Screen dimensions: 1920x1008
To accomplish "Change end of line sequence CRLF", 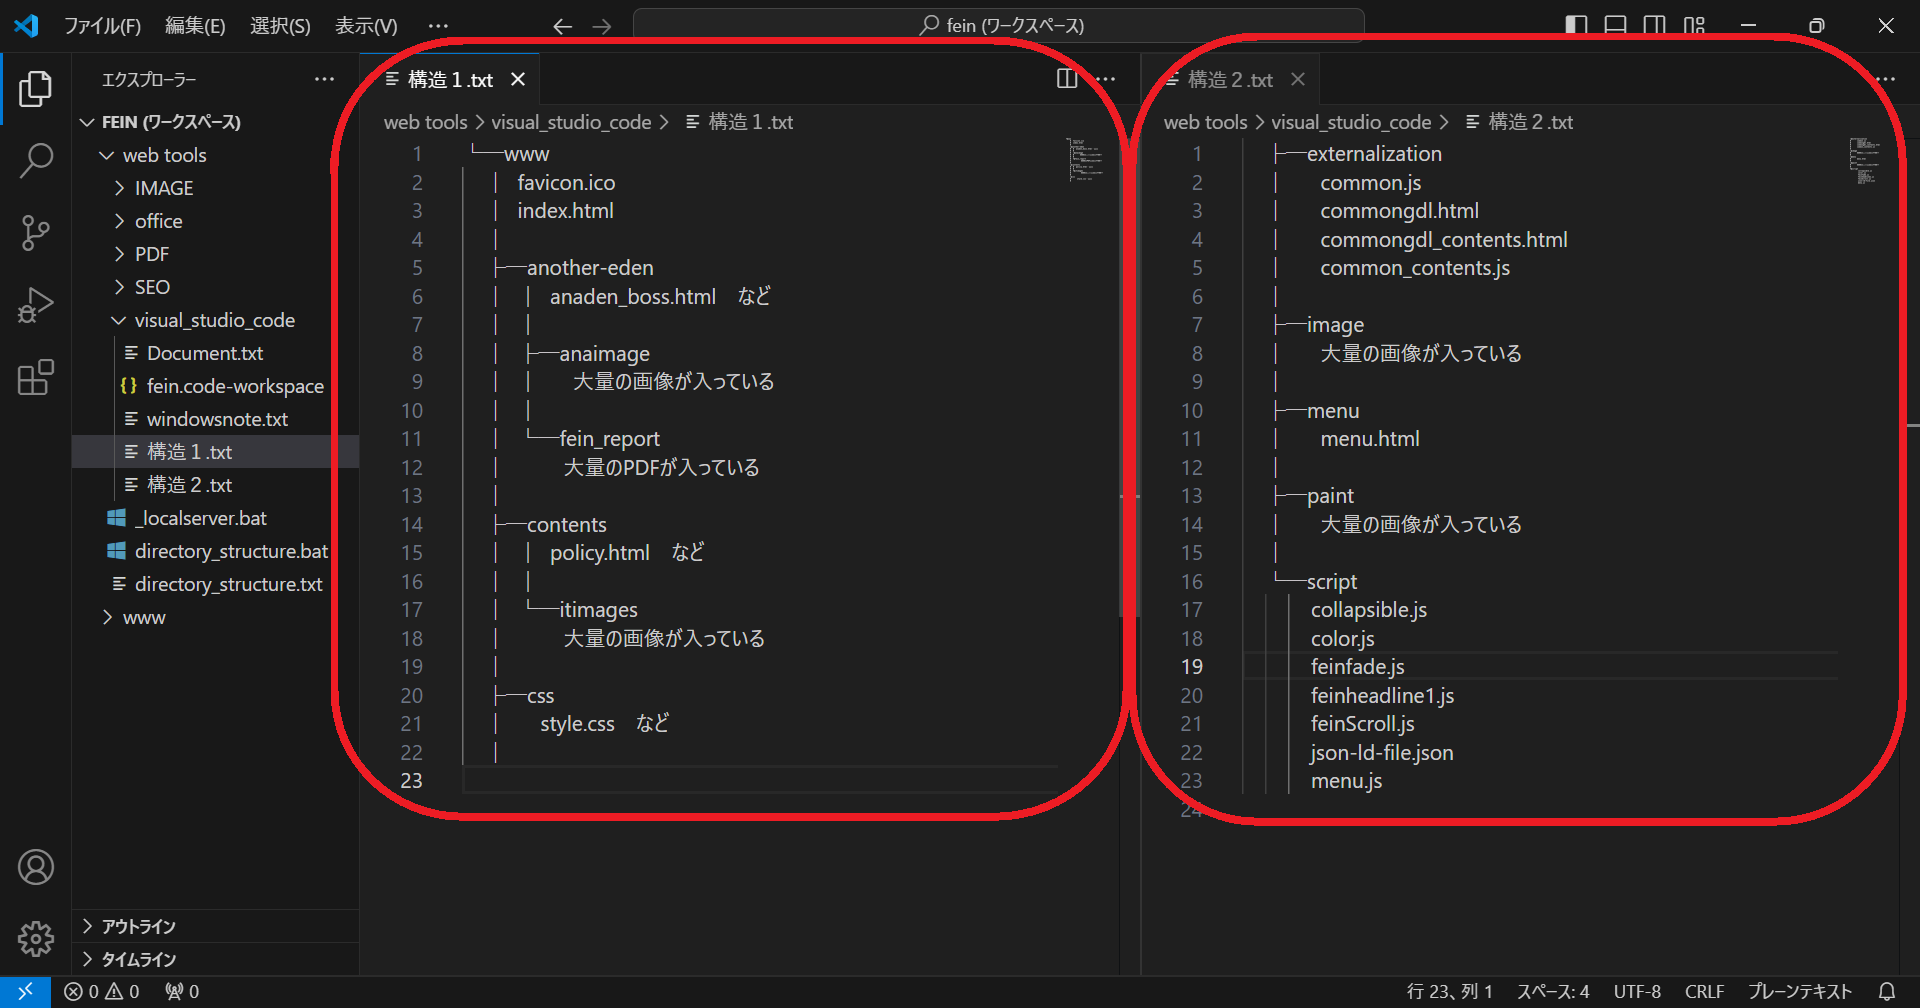I will tap(1704, 992).
